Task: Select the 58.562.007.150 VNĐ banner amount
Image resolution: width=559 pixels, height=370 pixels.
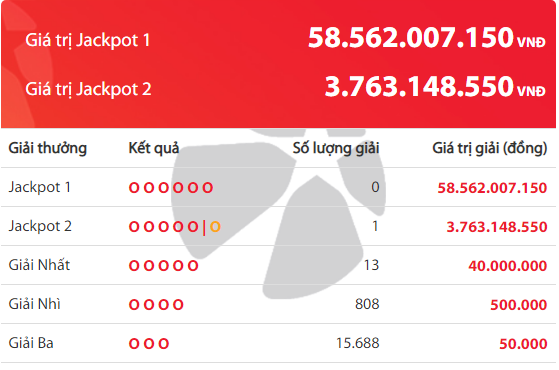Action: [x=426, y=38]
